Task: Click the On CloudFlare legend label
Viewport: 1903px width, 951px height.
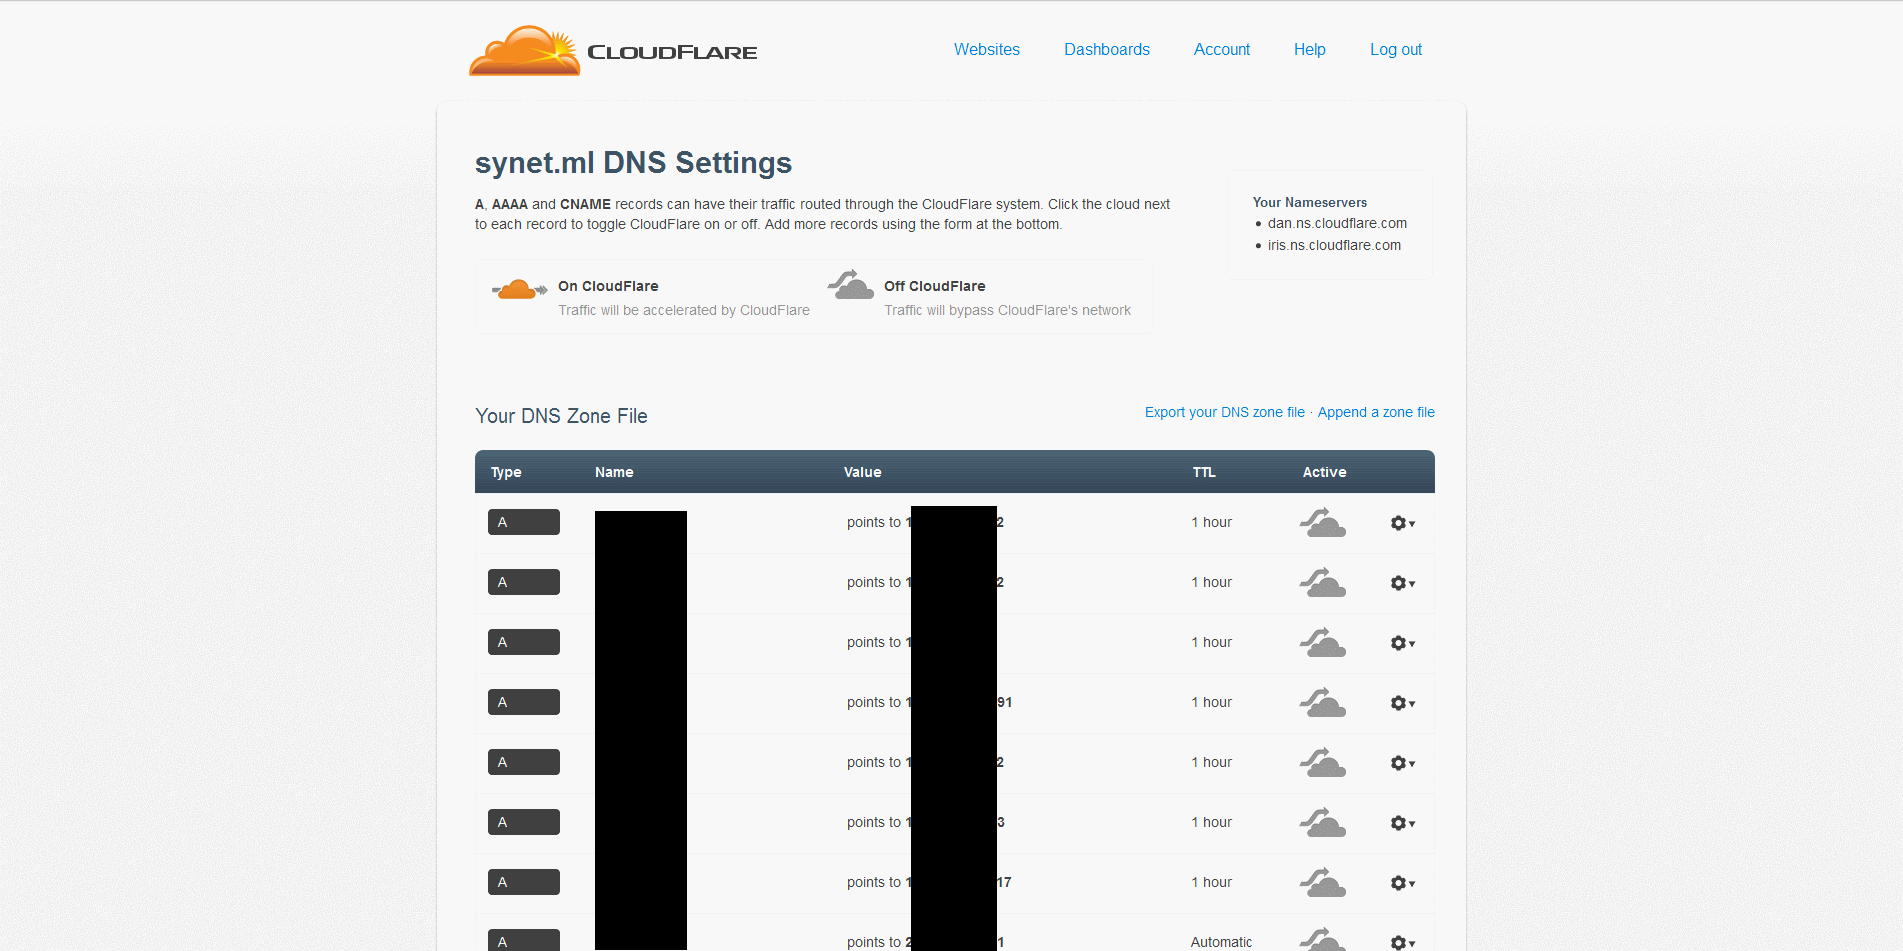Action: (608, 286)
